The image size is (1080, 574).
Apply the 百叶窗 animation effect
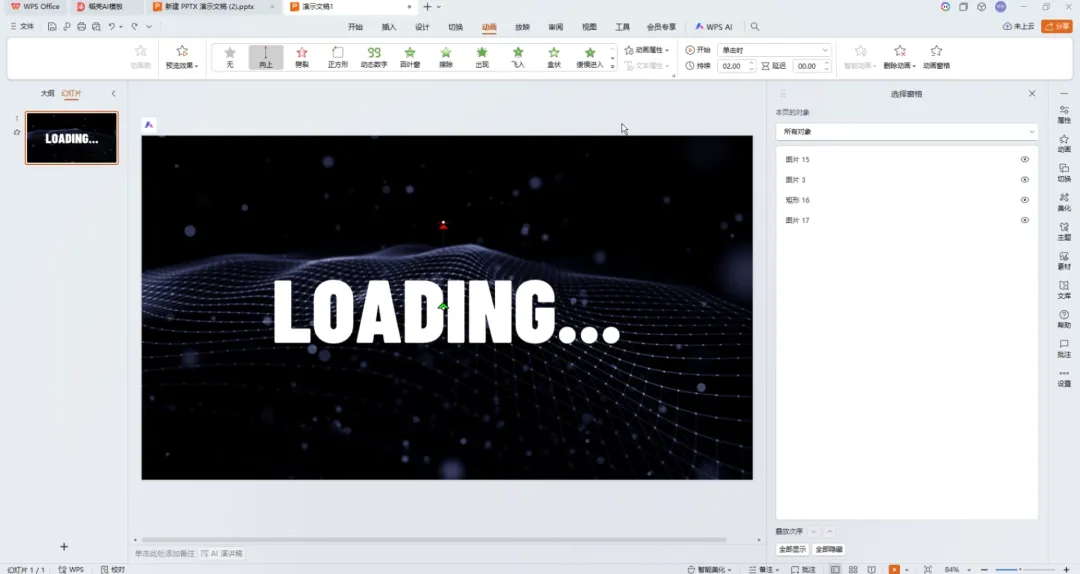(x=410, y=57)
